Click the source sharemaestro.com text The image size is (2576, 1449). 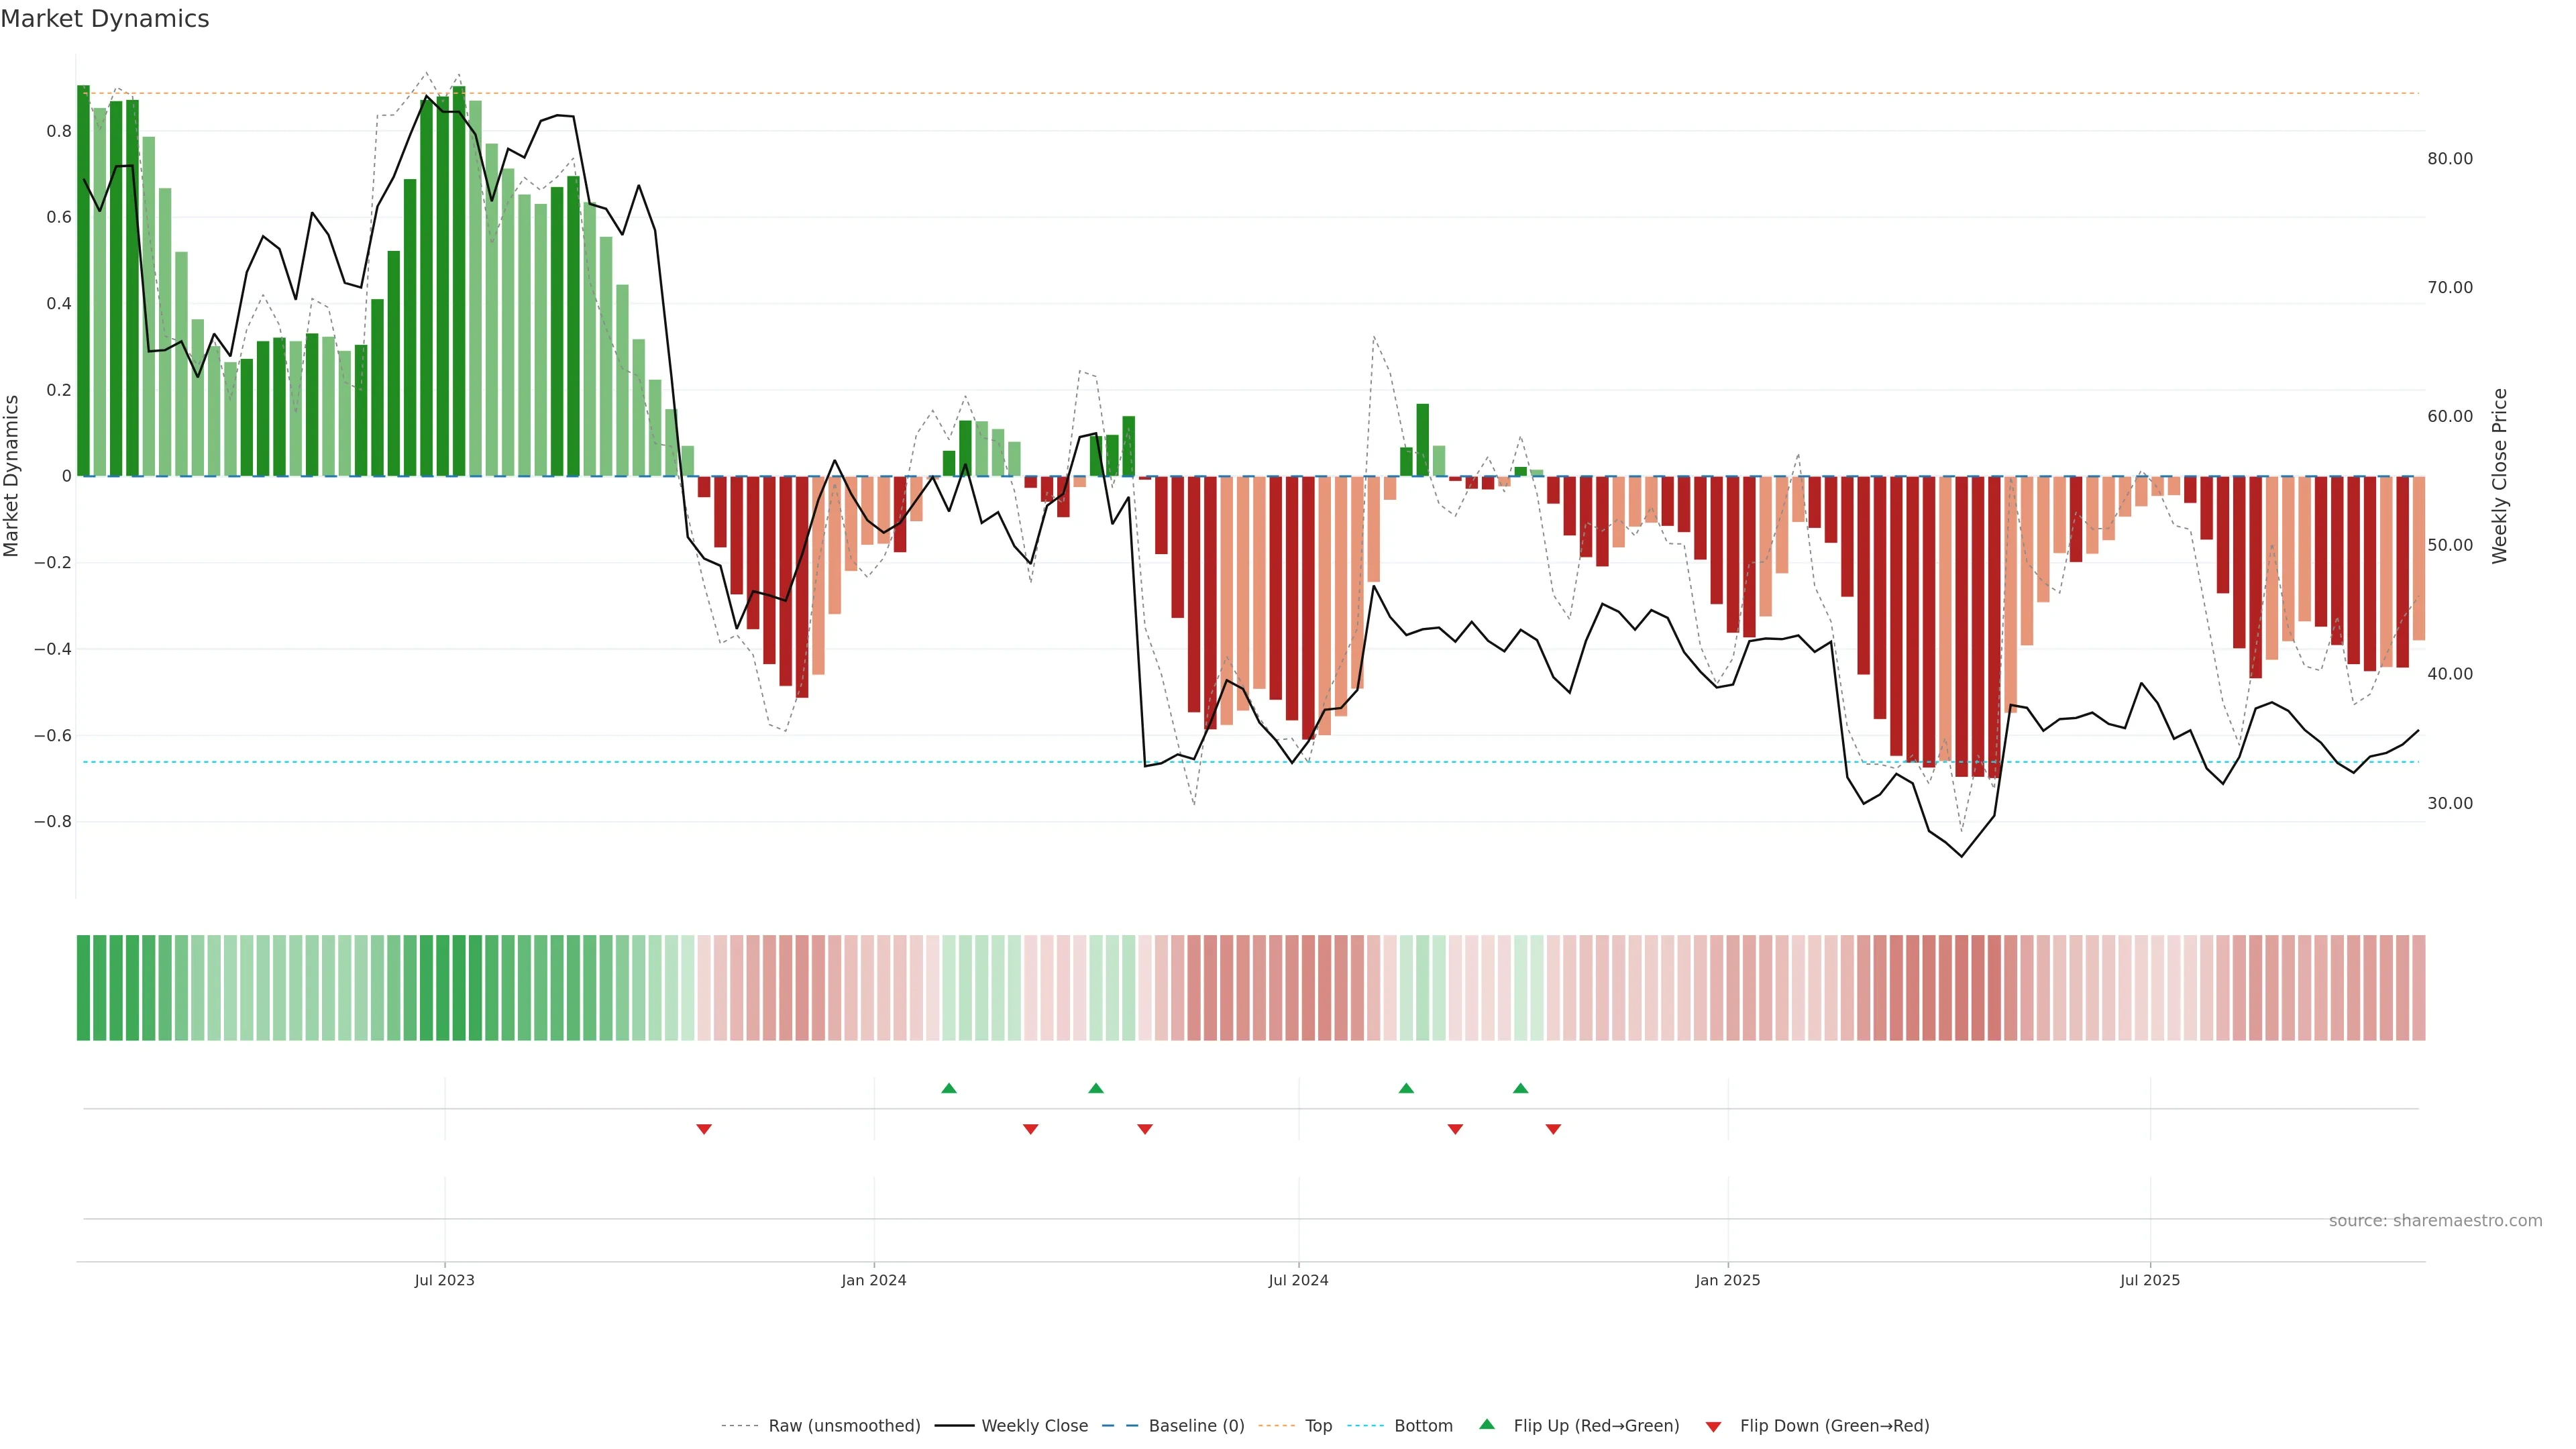pos(2435,1221)
